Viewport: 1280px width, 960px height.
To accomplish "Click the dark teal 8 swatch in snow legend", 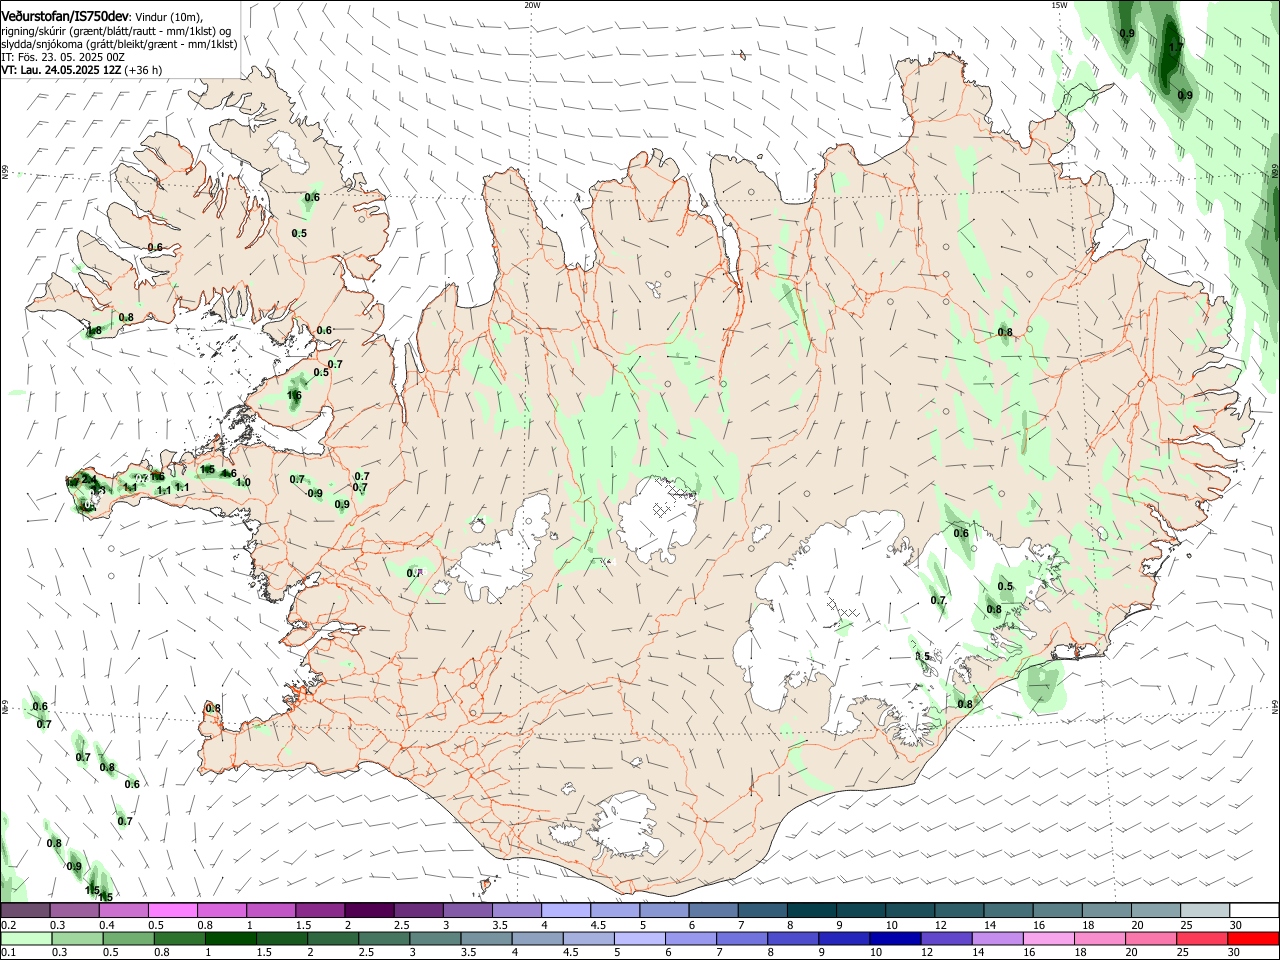I will [x=810, y=911].
